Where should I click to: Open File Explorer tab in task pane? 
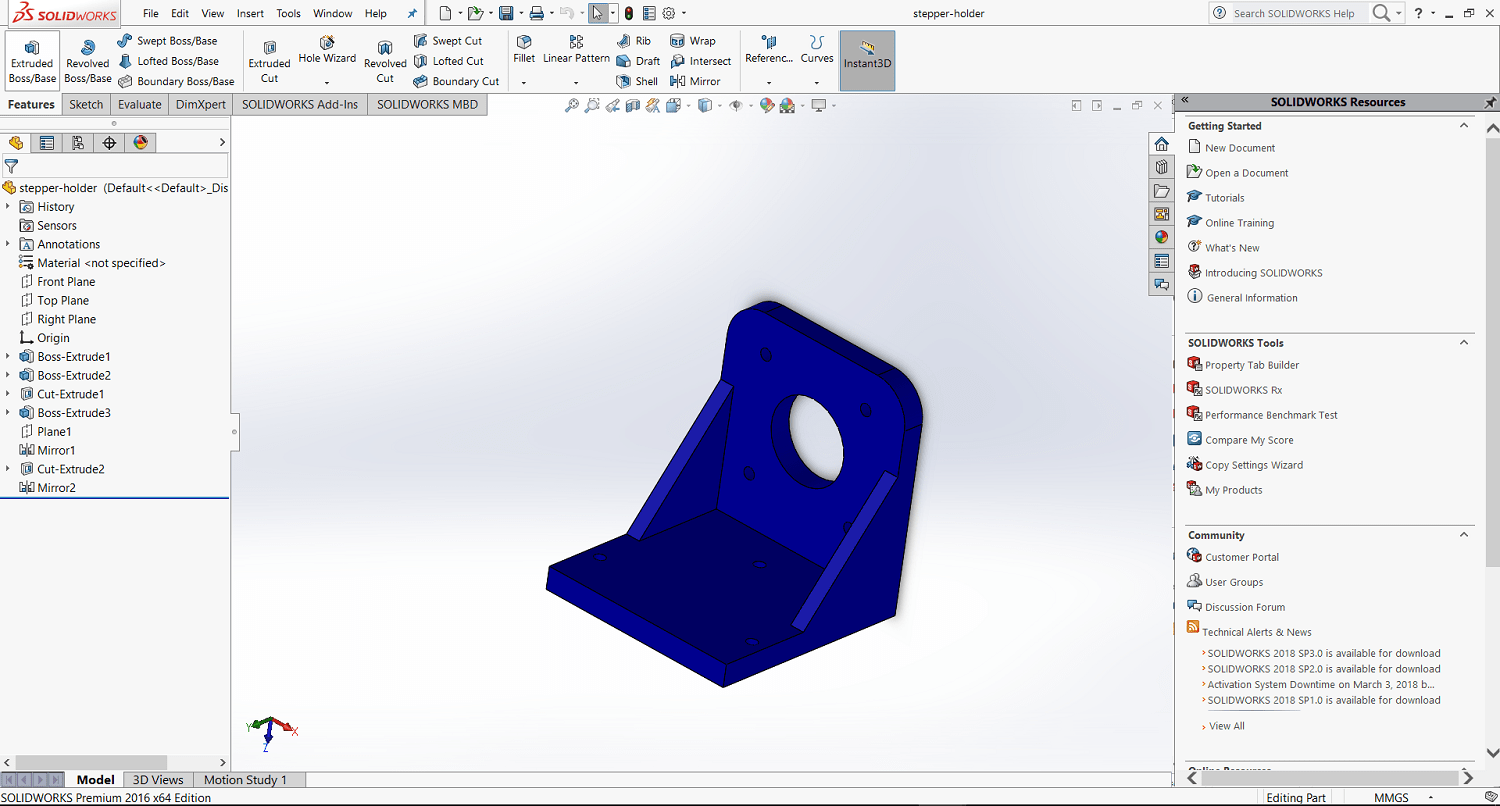click(x=1161, y=190)
